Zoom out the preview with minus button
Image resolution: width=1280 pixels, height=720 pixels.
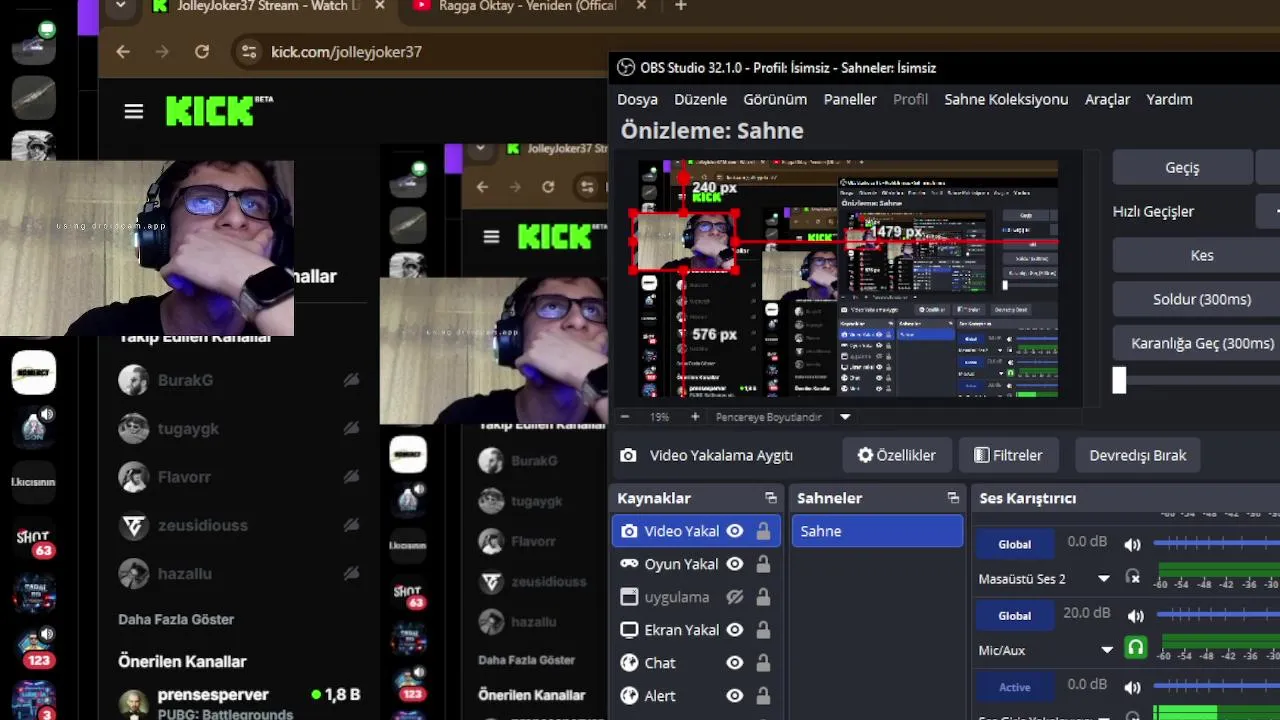click(x=625, y=417)
